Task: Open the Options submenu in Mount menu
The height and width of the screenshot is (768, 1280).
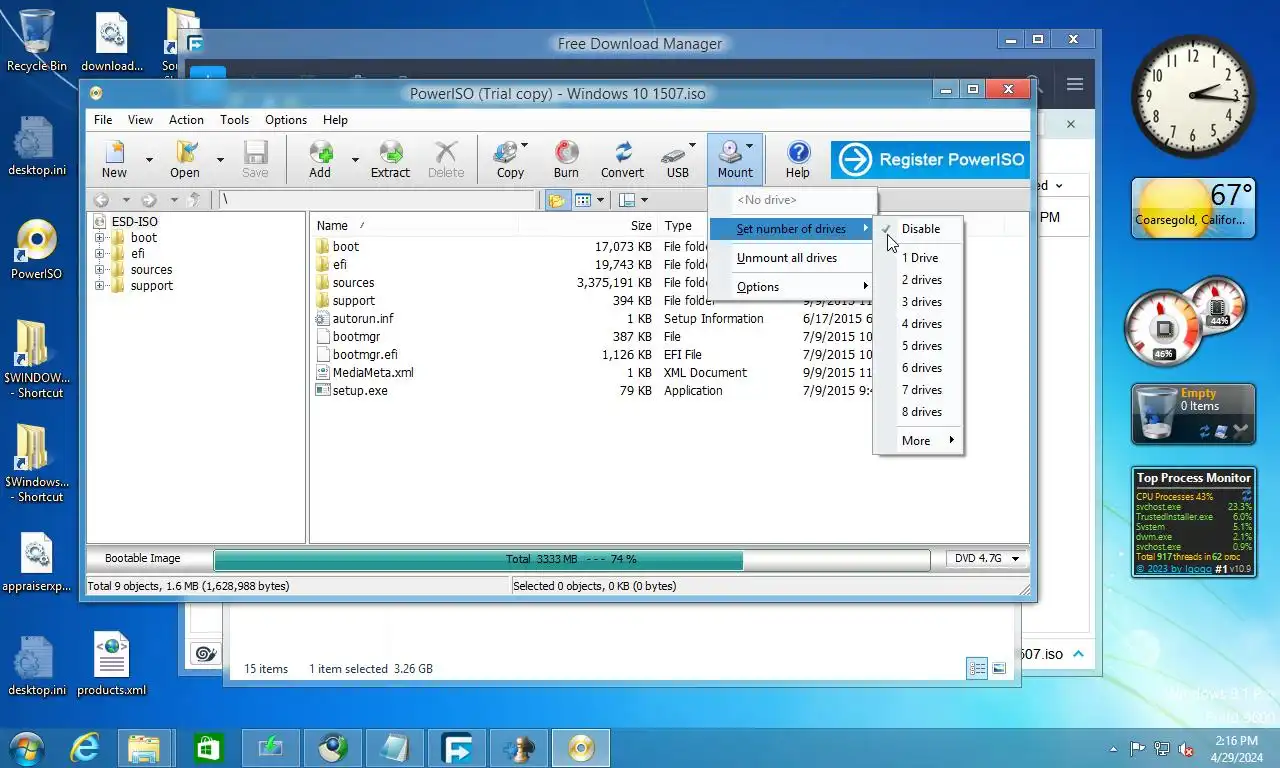Action: click(x=792, y=287)
